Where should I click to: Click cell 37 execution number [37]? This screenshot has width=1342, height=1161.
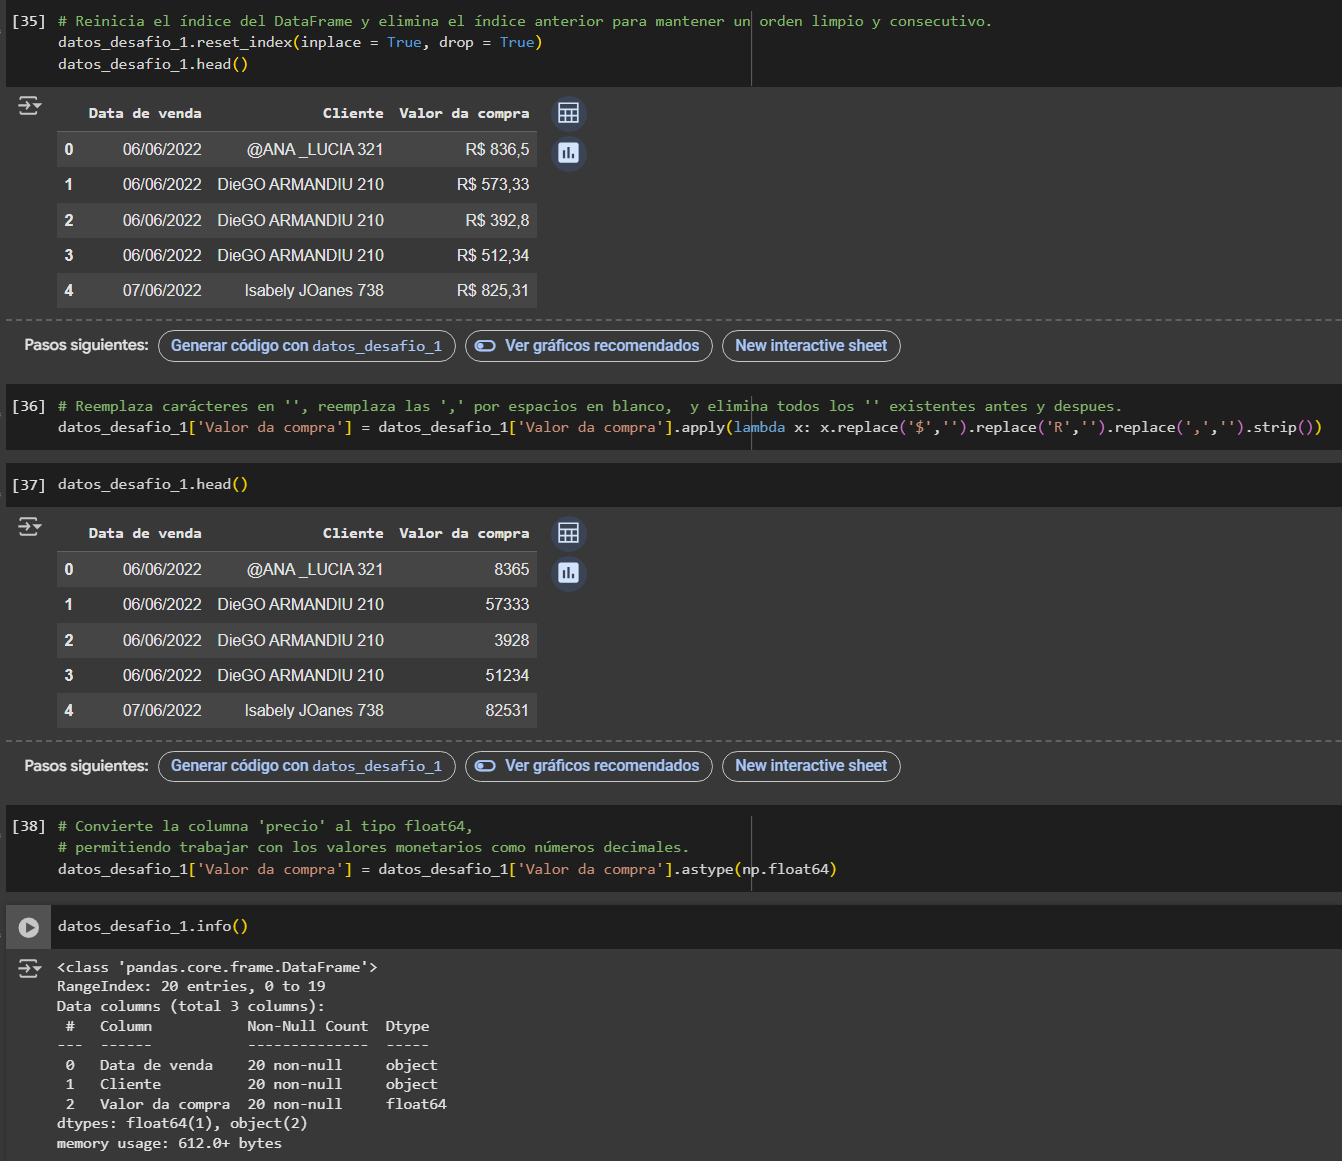click(x=29, y=485)
